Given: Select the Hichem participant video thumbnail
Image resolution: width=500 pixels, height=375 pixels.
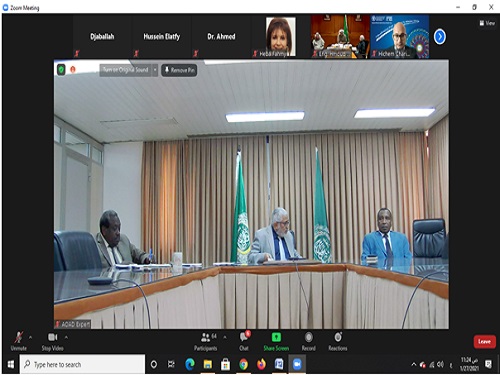Looking at the screenshot, I should pos(399,36).
